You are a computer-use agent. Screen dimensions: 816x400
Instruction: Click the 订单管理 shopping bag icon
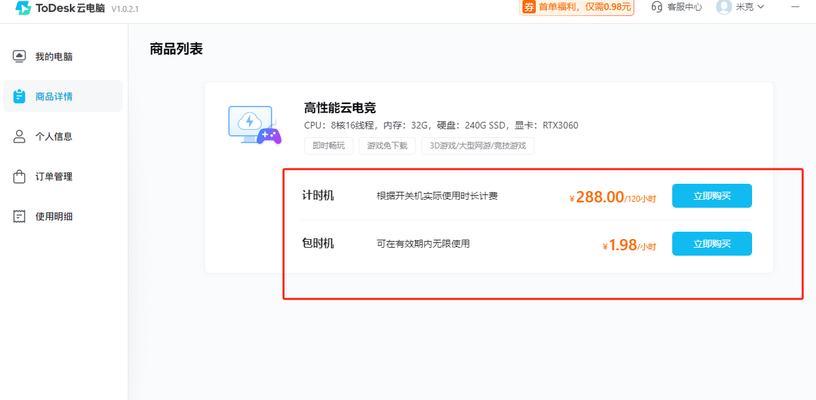19,176
